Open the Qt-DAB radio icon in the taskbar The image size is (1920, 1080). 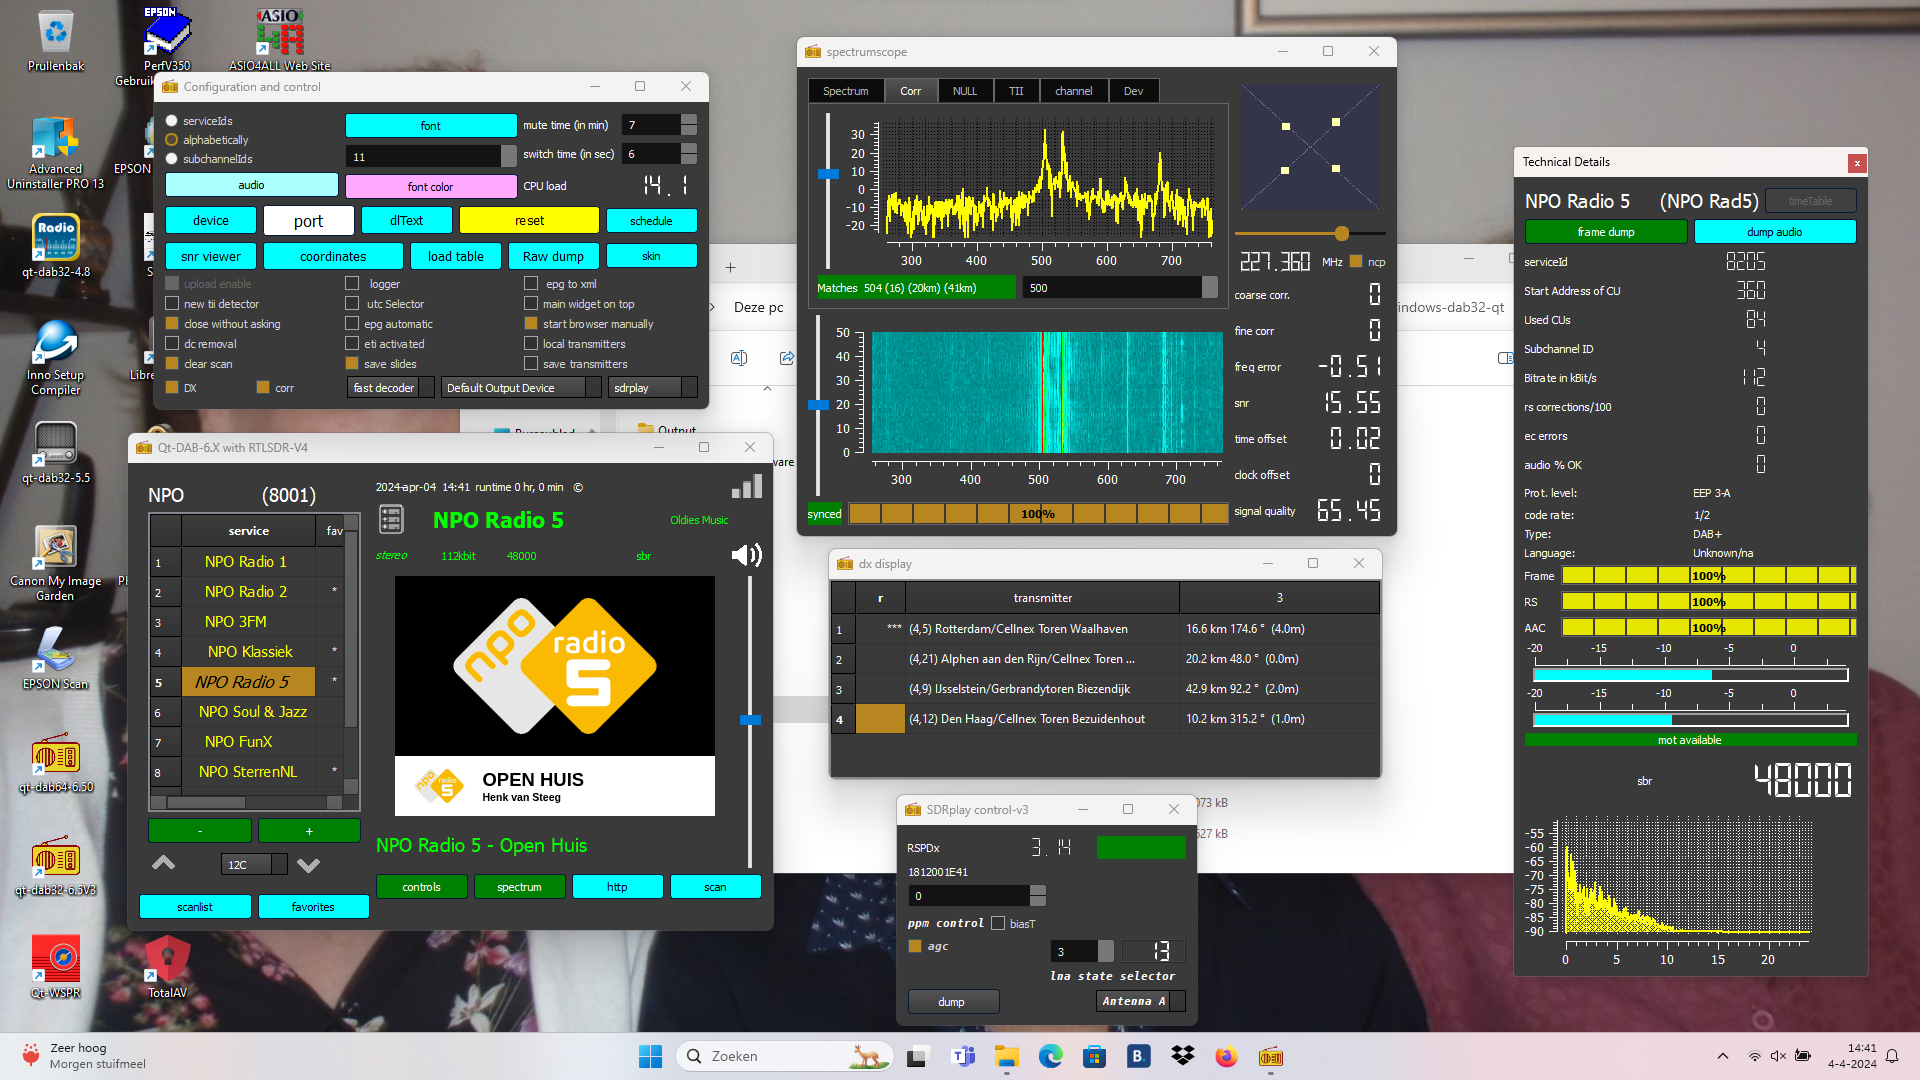tap(1270, 1056)
